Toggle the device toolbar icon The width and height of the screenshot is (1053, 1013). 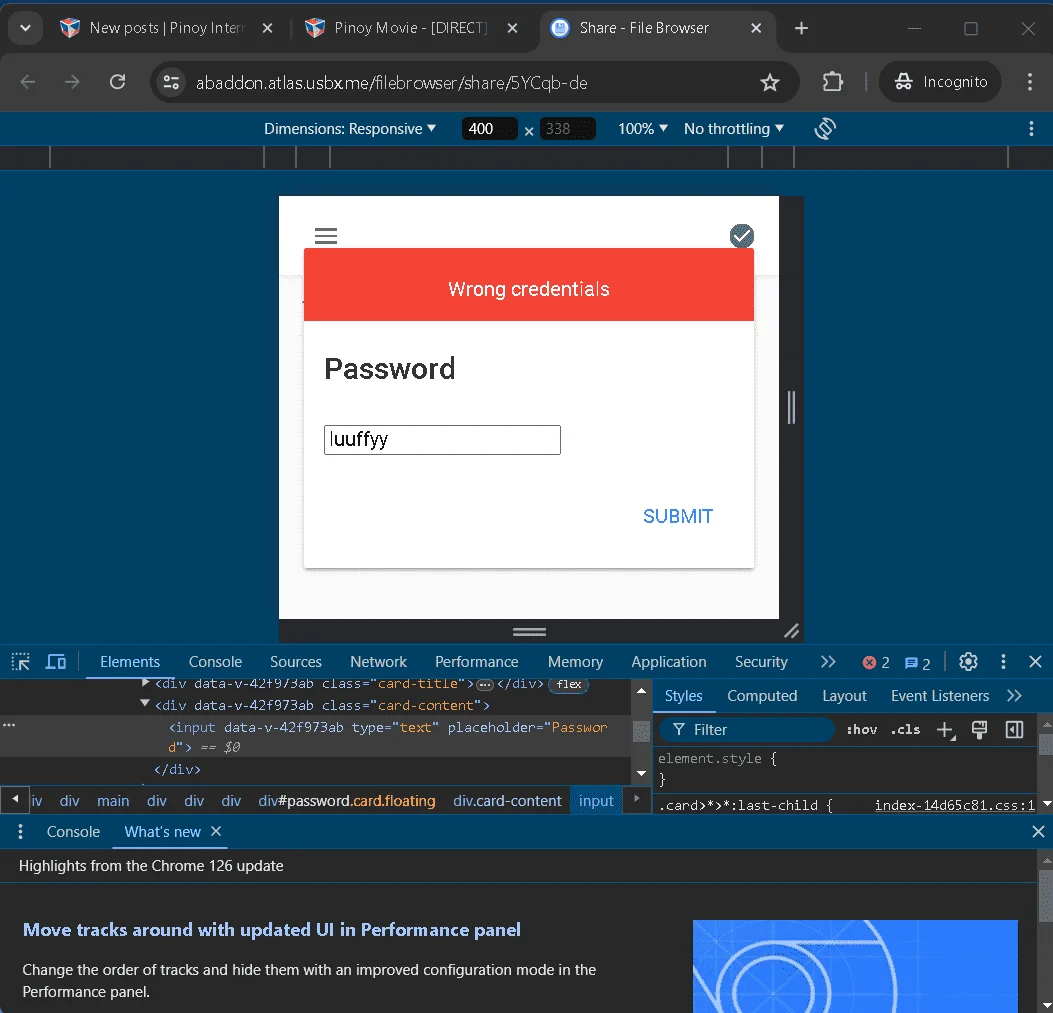(x=56, y=662)
